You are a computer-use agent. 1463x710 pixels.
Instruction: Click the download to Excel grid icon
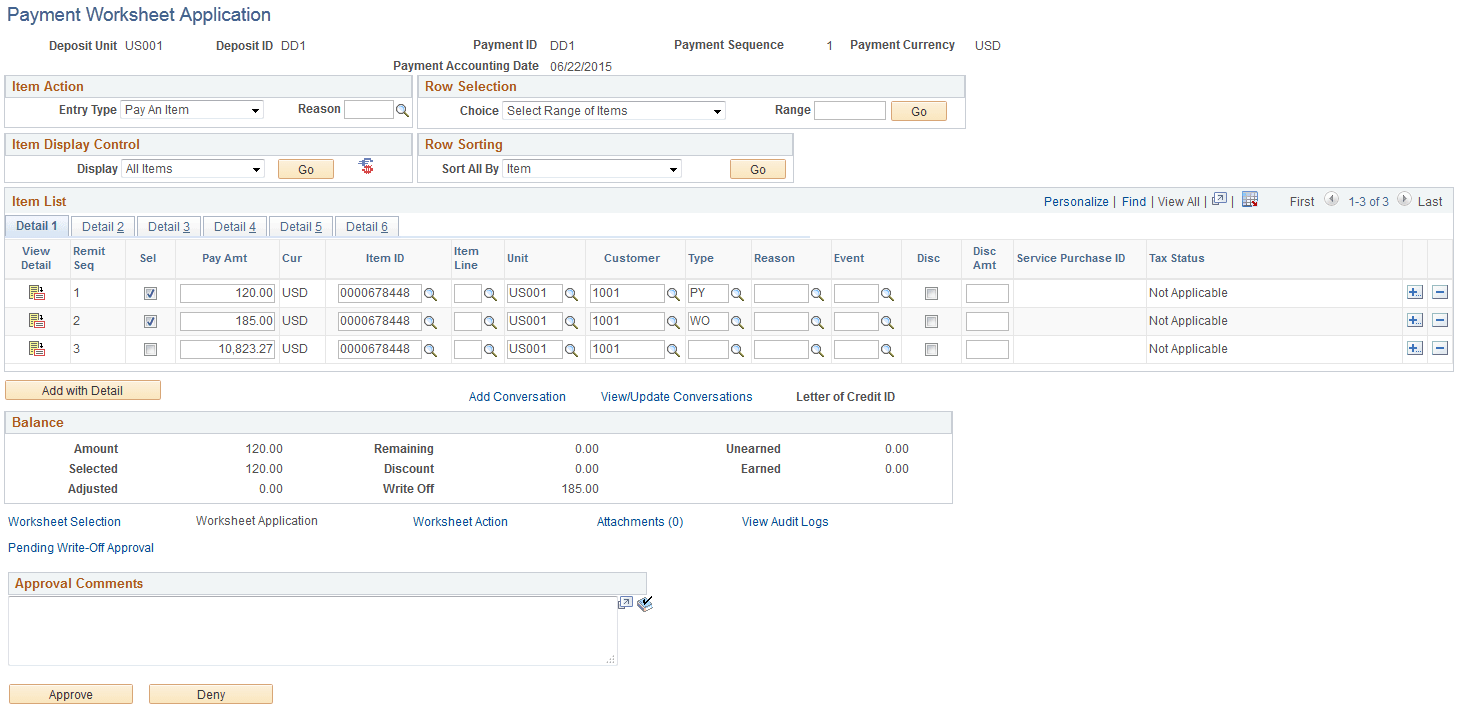(1250, 200)
